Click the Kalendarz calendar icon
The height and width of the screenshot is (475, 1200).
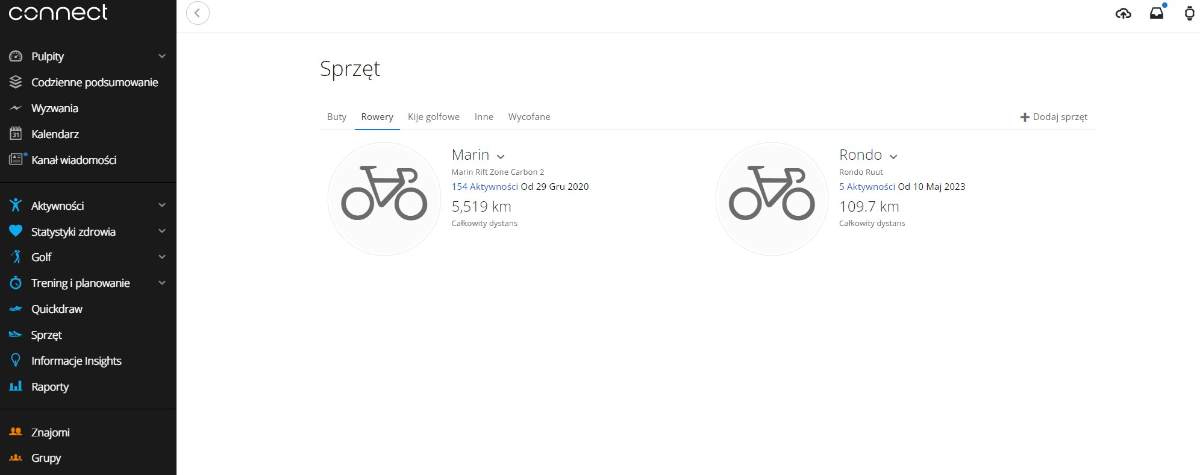coord(15,134)
